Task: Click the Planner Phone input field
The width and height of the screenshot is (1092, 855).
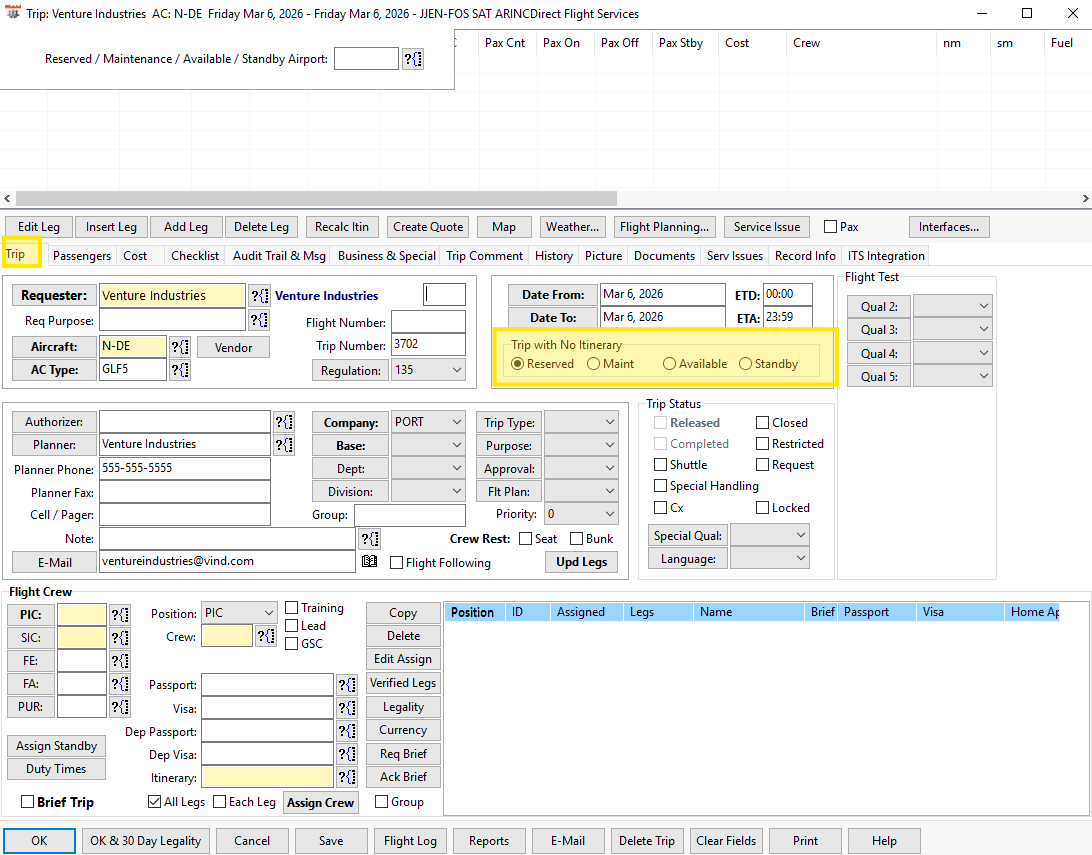Action: tap(184, 469)
